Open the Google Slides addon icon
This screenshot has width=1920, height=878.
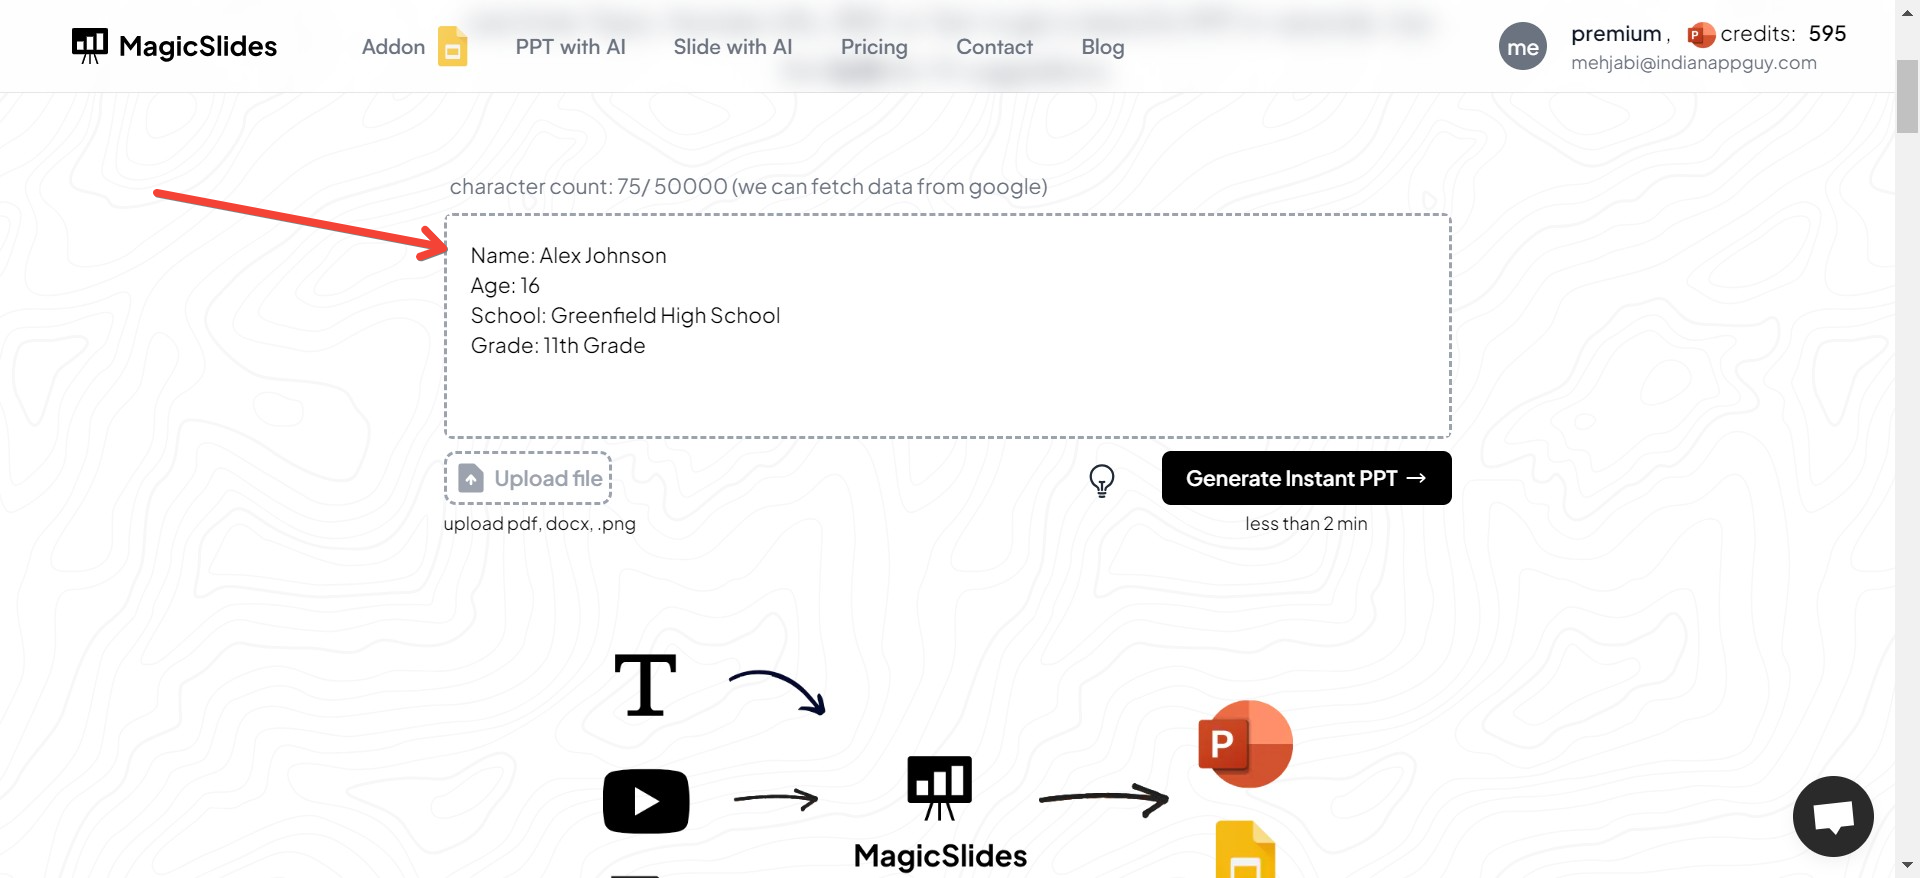(453, 46)
